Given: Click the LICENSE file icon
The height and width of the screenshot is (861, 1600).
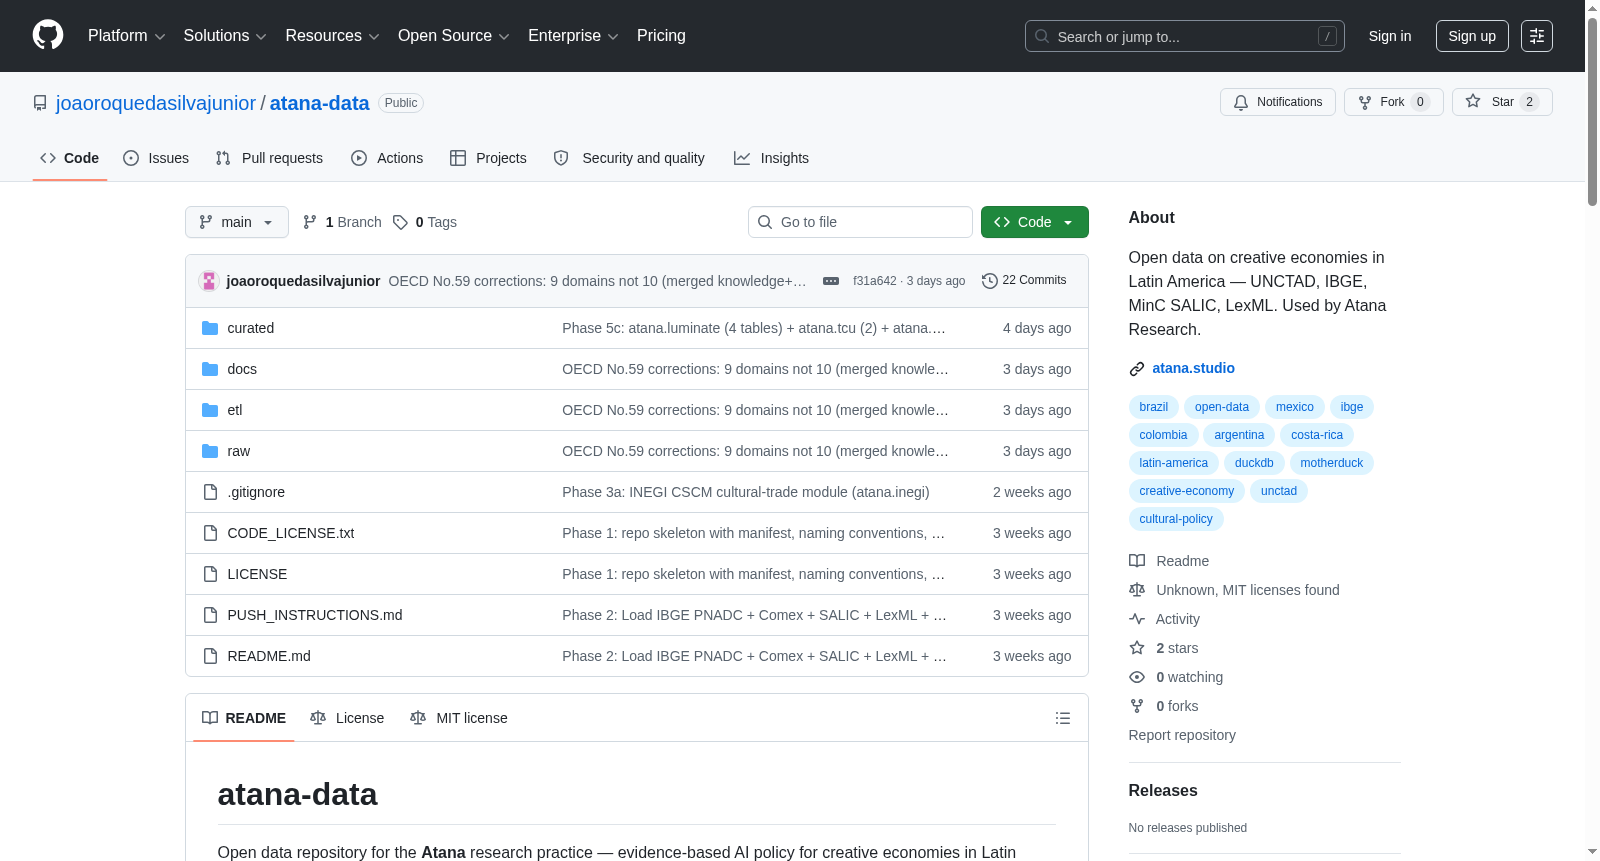Looking at the screenshot, I should (210, 574).
